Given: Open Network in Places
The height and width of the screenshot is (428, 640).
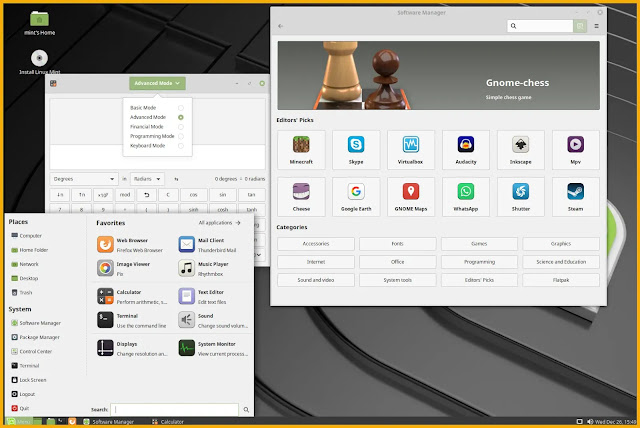Looking at the screenshot, I should point(25,264).
